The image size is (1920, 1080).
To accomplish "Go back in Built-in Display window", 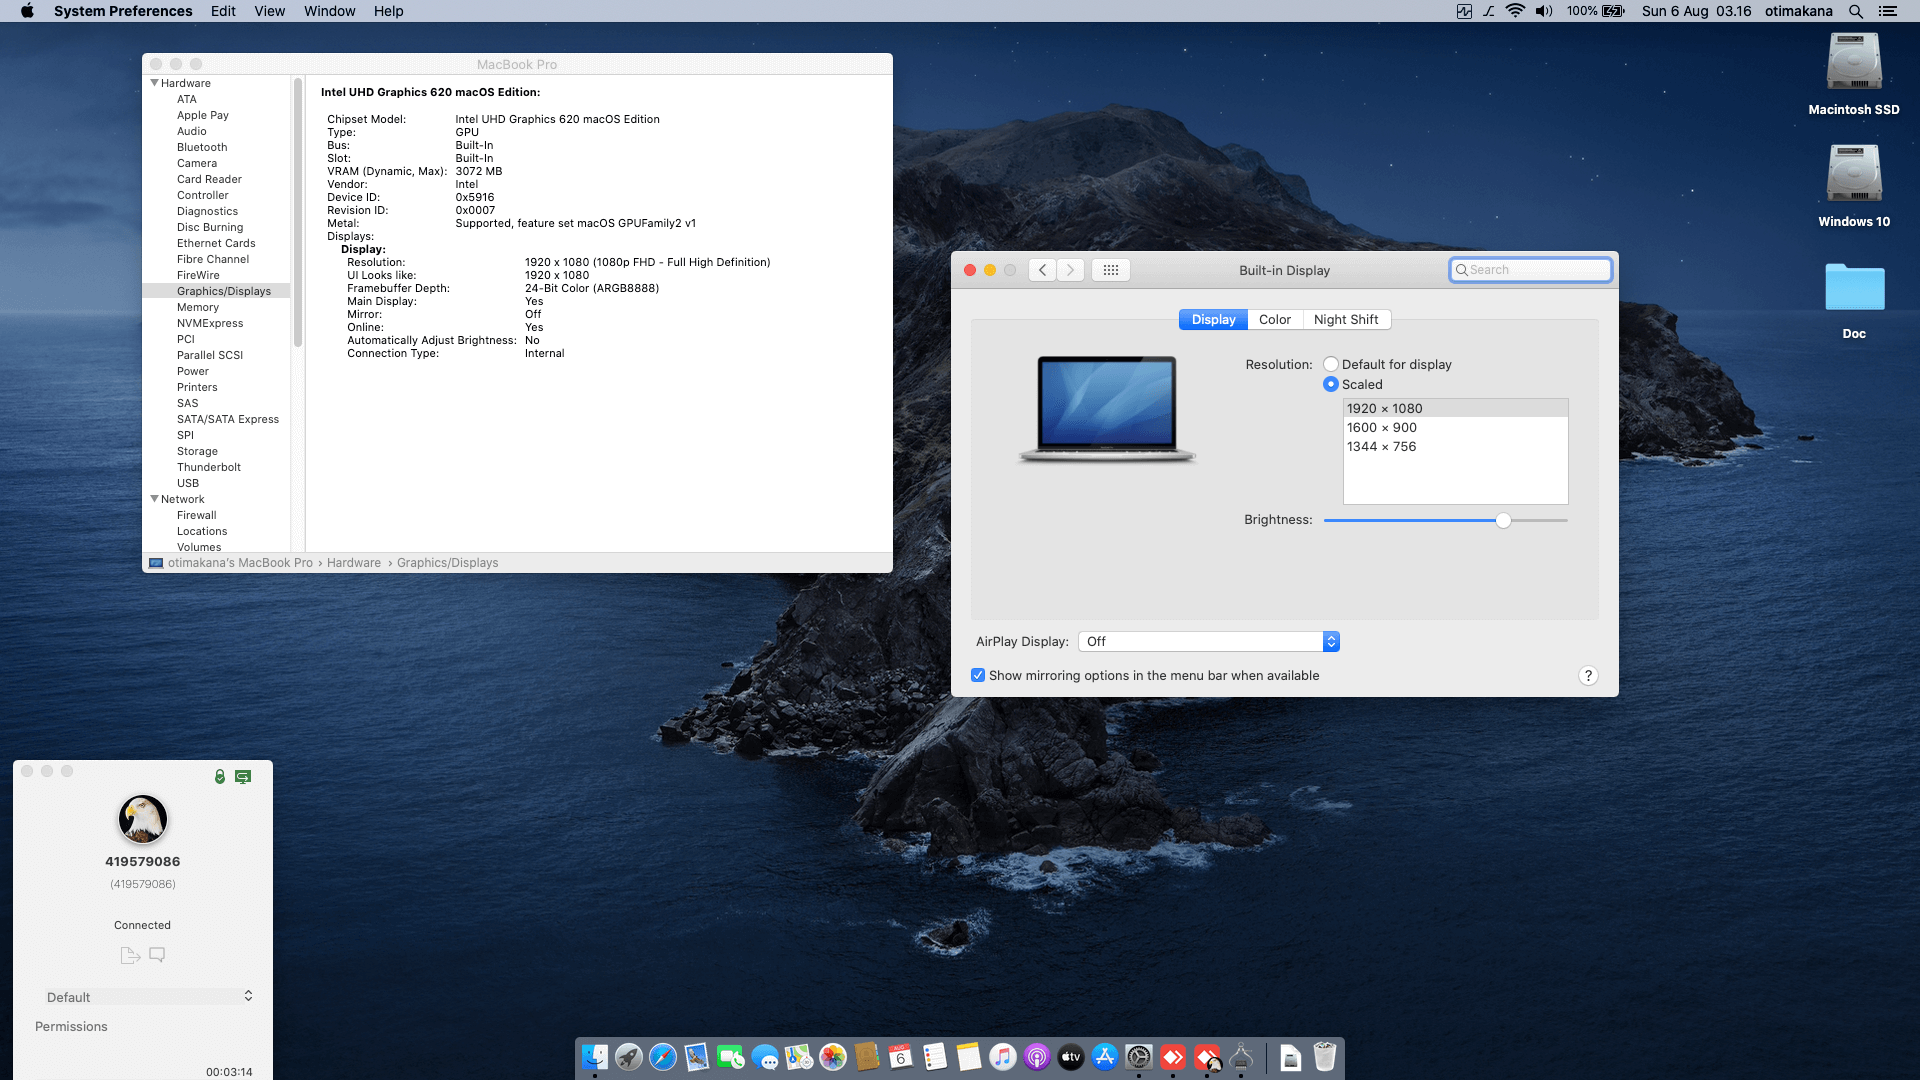I will (x=1042, y=270).
